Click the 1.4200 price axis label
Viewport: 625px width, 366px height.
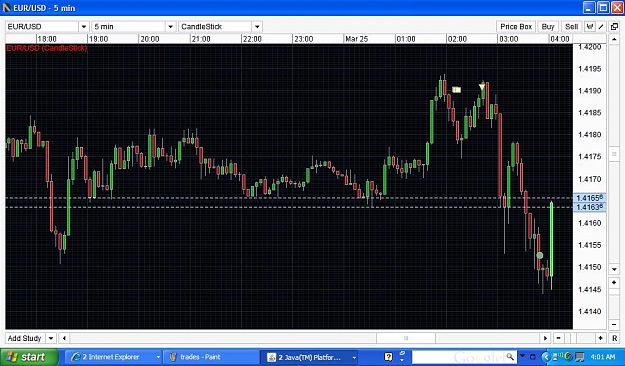[590, 47]
